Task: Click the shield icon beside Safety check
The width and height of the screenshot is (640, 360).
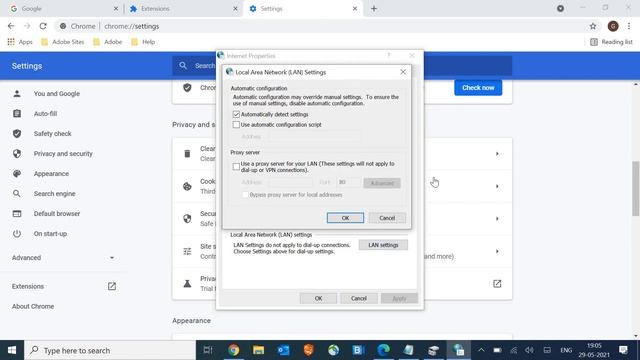Action: click(x=17, y=133)
